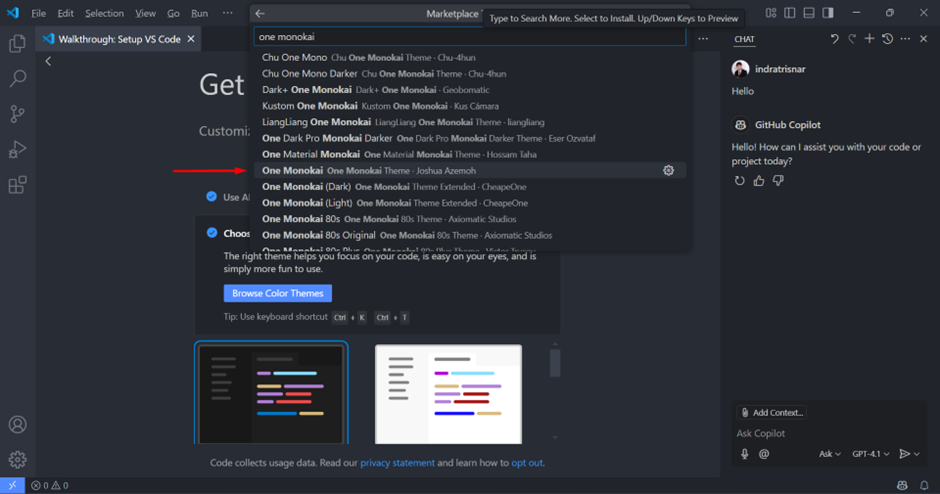Click Copilot status icon in status bar
This screenshot has width=940, height=494.
[x=902, y=486]
